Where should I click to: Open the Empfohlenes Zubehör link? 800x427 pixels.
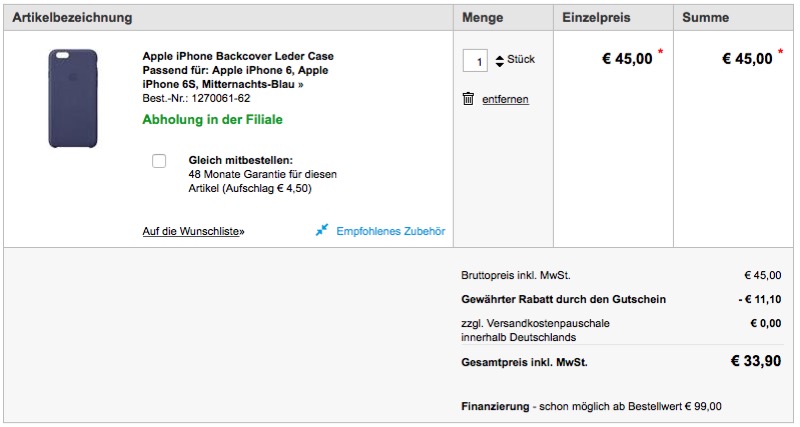point(390,231)
